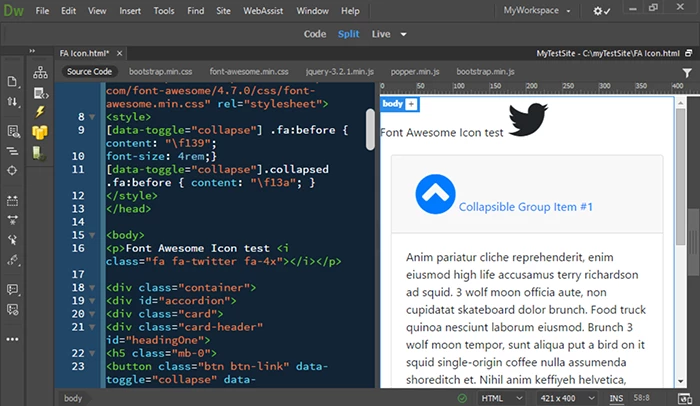Open the code snippets panel icon
The width and height of the screenshot is (700, 406).
coord(41,93)
